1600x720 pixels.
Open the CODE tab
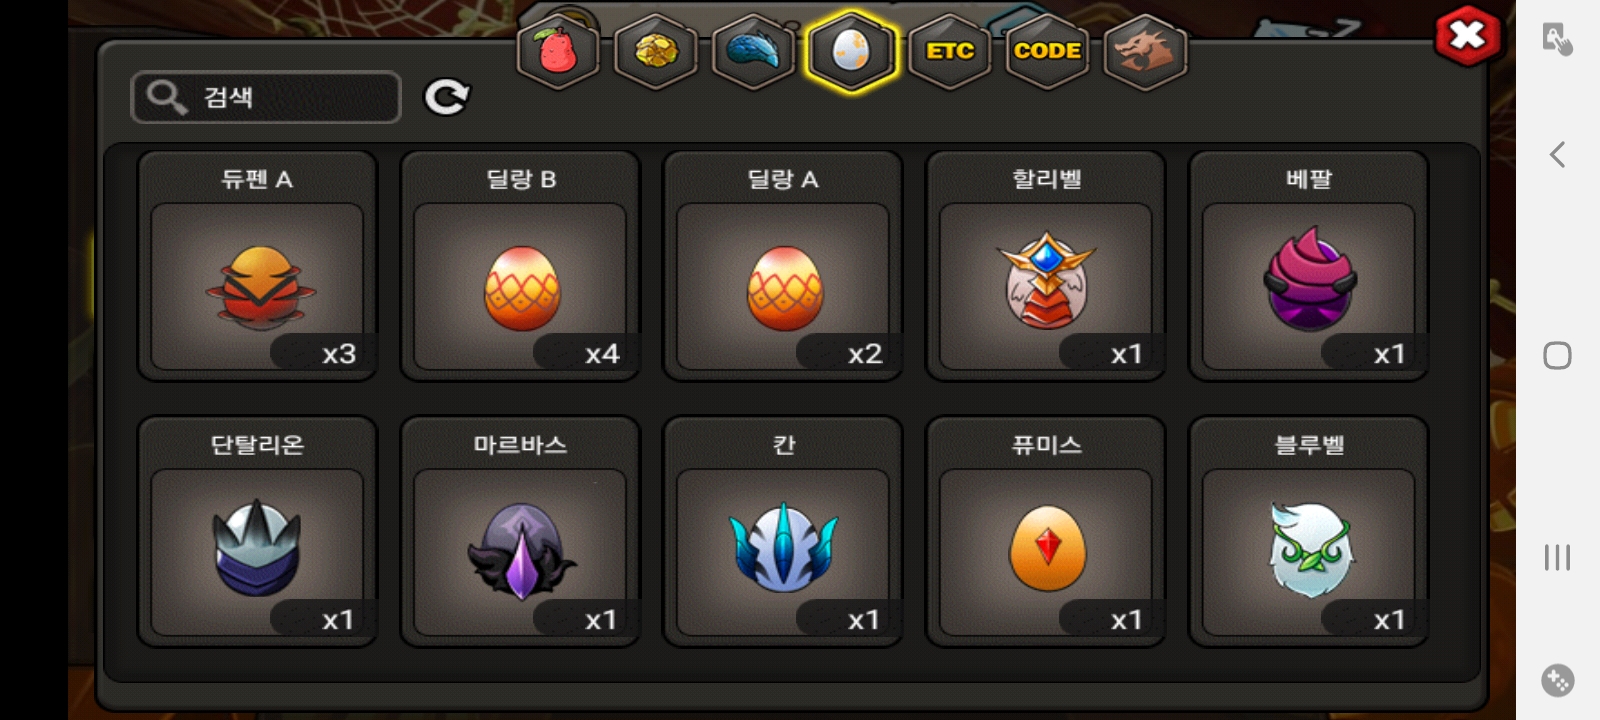click(1047, 51)
